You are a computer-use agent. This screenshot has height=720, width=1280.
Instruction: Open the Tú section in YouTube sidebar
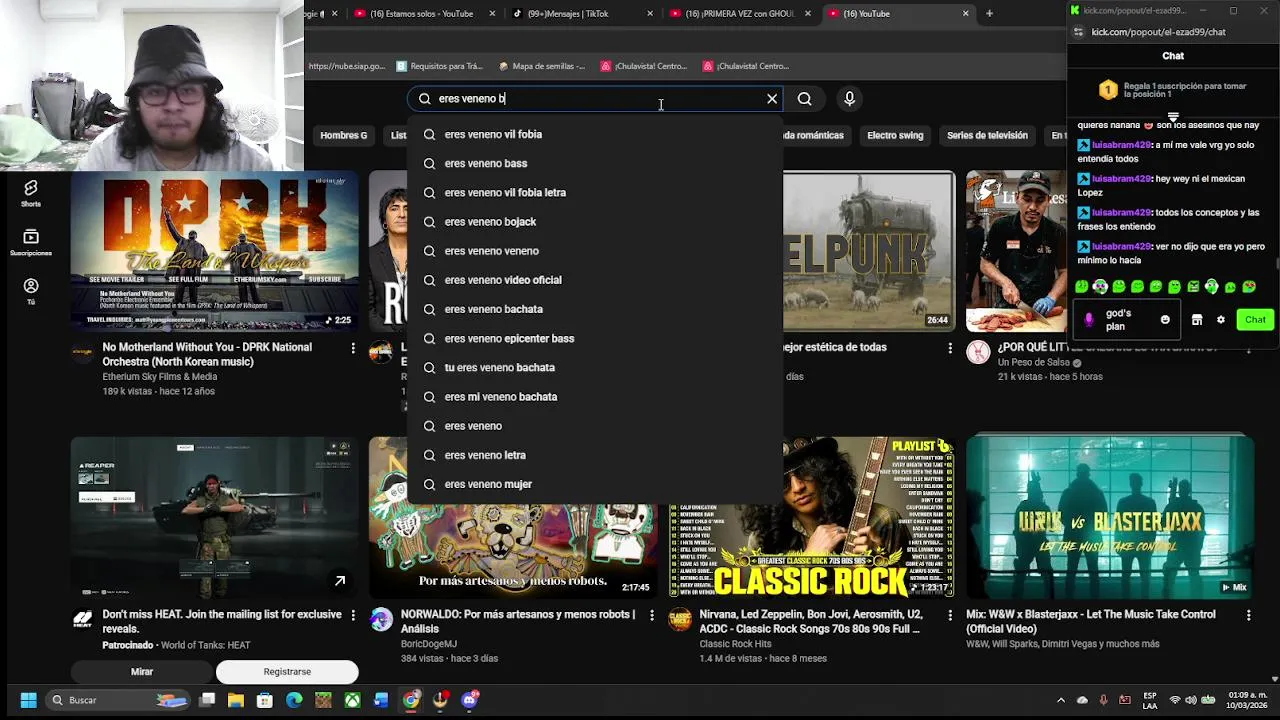point(31,291)
